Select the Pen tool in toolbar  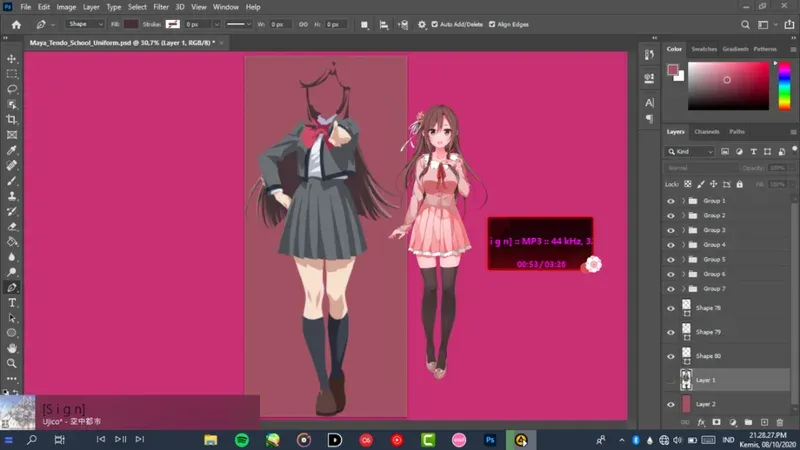[x=12, y=288]
